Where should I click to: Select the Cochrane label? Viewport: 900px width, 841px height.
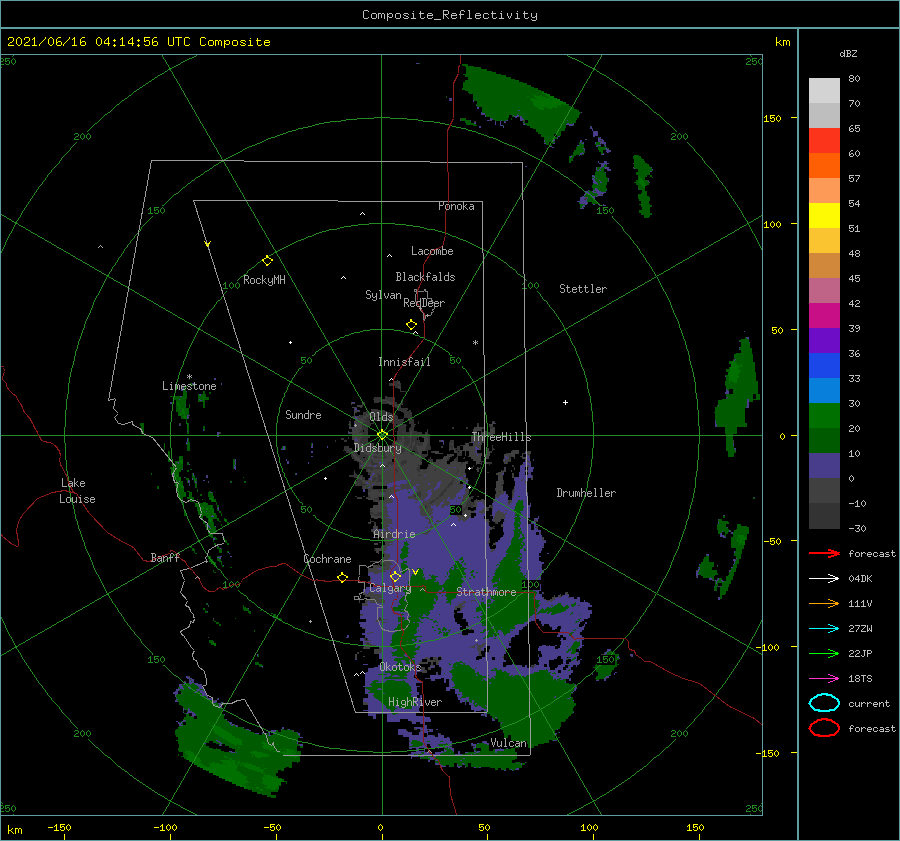click(x=327, y=559)
